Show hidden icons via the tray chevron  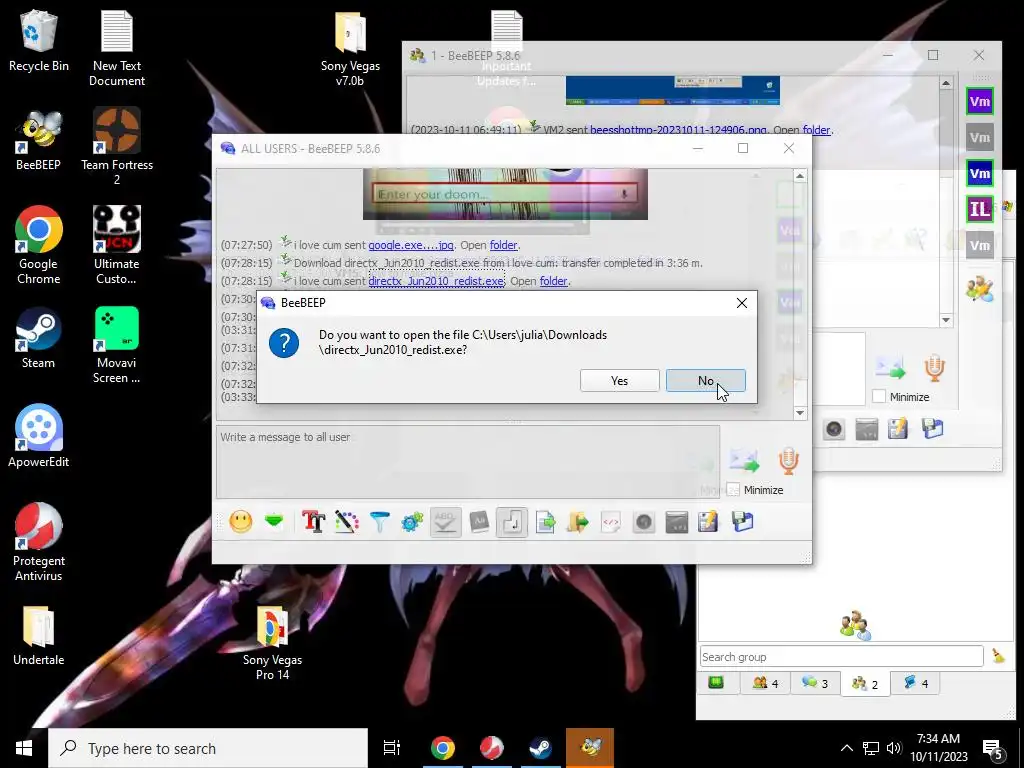(x=846, y=748)
